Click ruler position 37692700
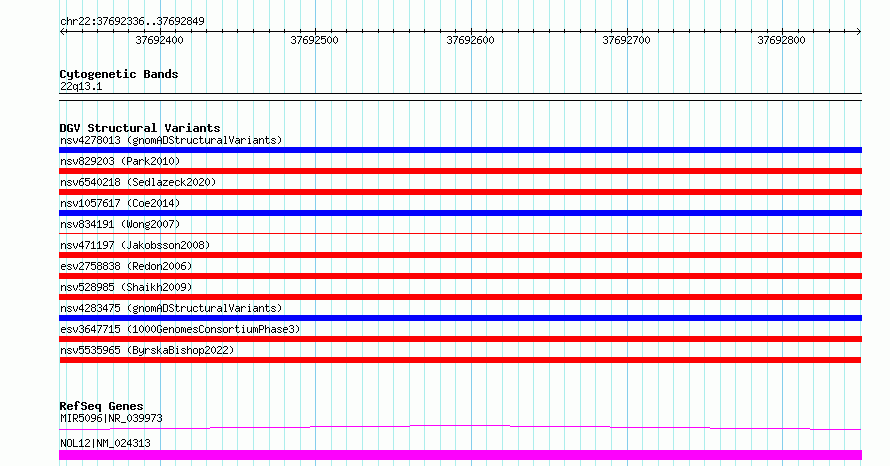The height and width of the screenshot is (466, 890). click(627, 40)
